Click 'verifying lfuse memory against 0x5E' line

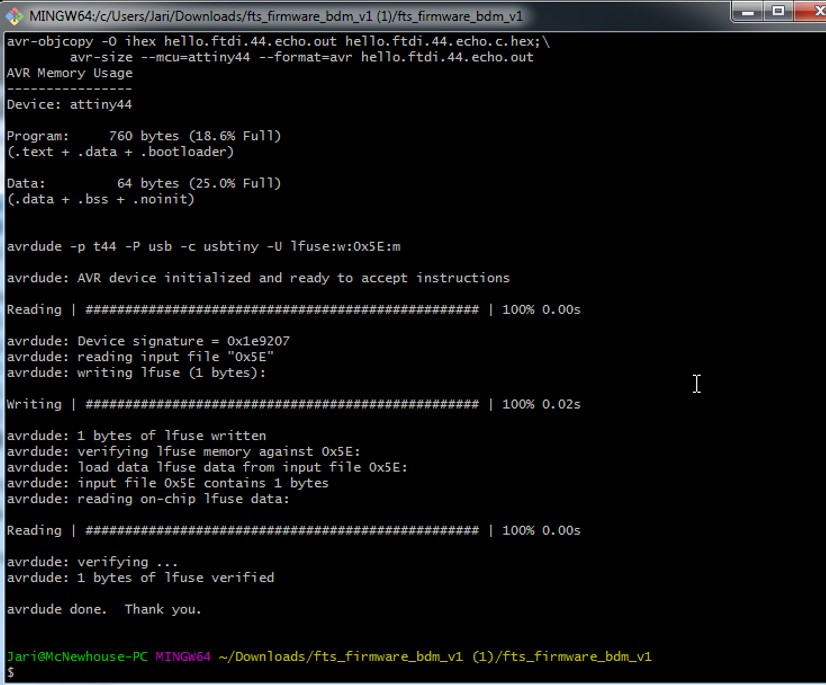tap(183, 452)
